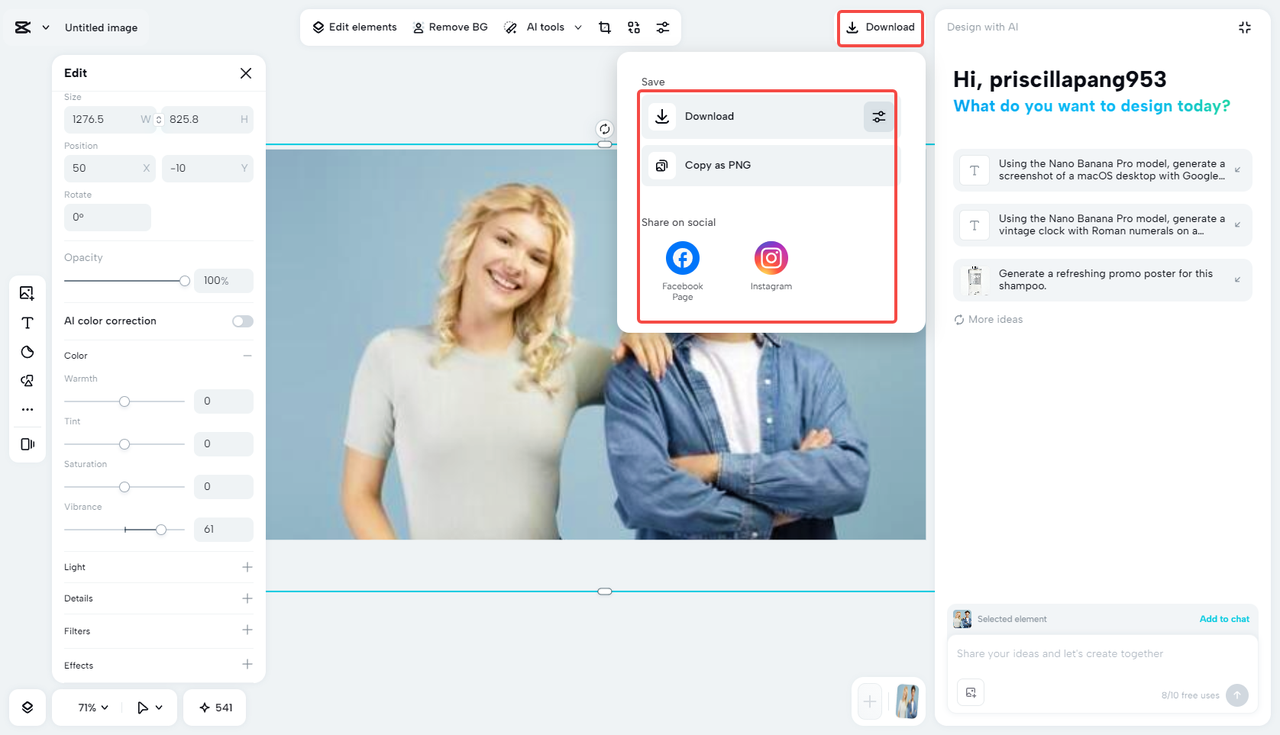Adjust the Opacity slider handle
Screen dimensions: 1280x735
point(184,281)
